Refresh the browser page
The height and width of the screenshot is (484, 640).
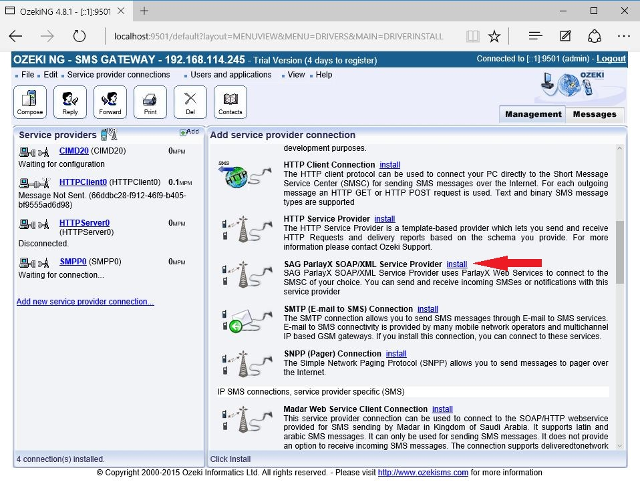pos(79,36)
